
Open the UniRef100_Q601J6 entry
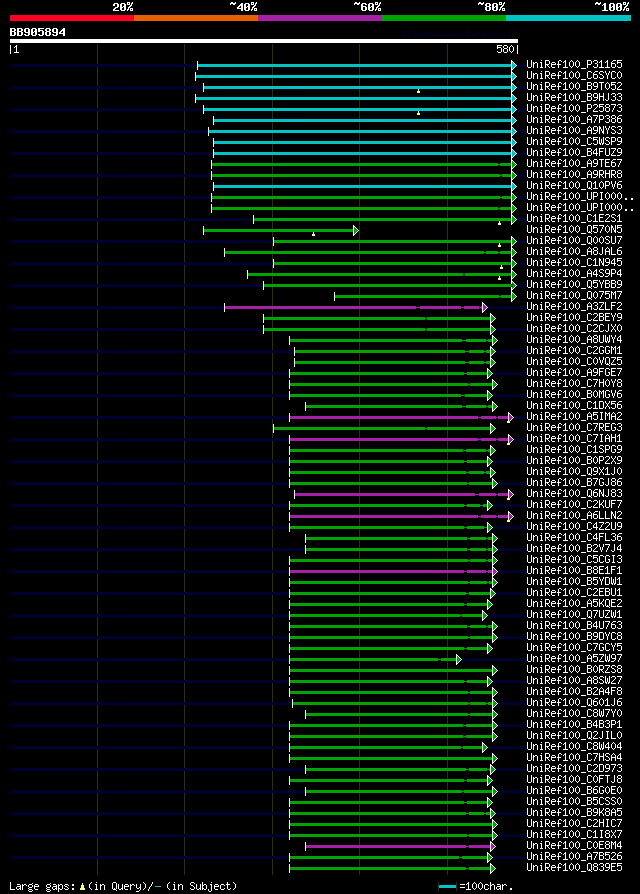click(x=574, y=702)
